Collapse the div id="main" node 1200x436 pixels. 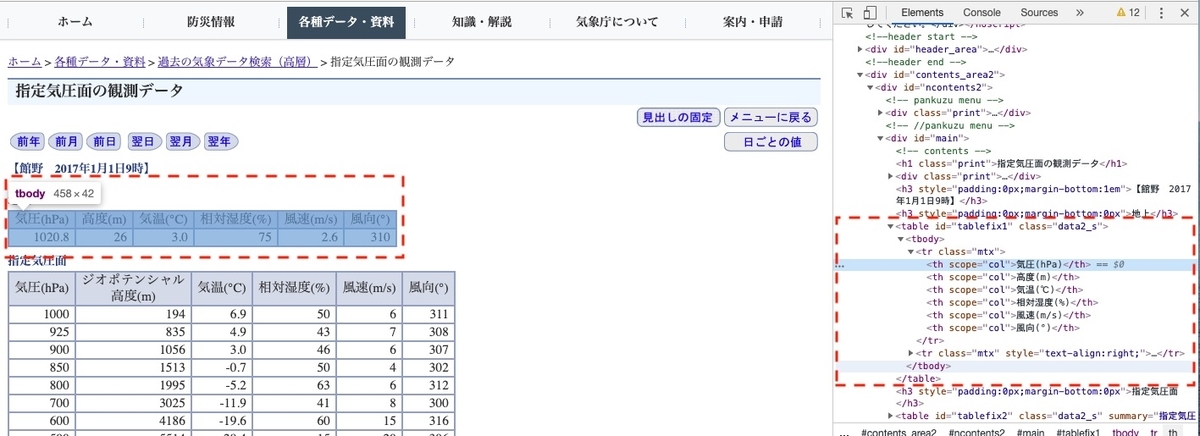881,139
